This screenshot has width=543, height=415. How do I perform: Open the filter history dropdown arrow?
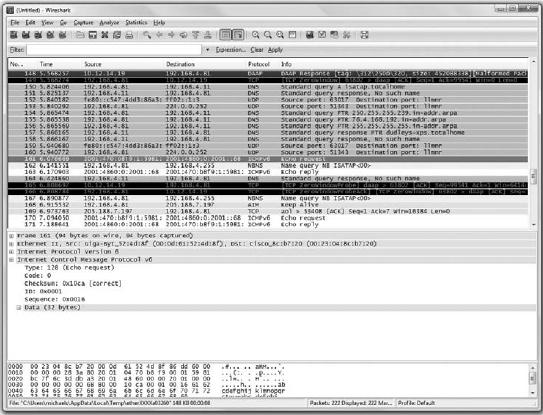[207, 50]
